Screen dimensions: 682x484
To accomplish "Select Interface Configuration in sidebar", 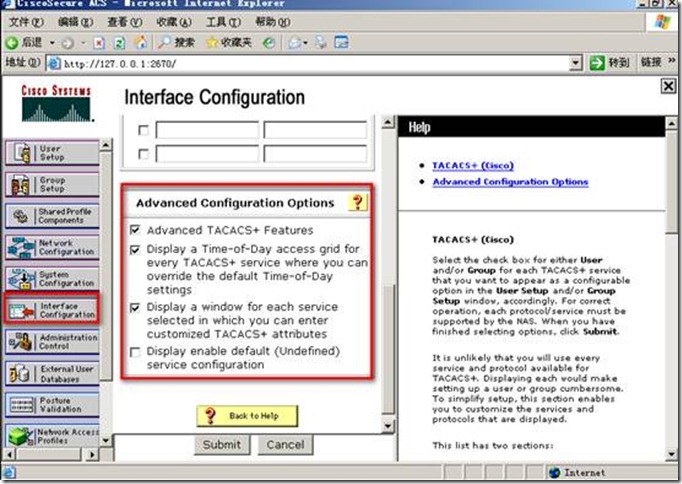I will pyautogui.click(x=52, y=310).
